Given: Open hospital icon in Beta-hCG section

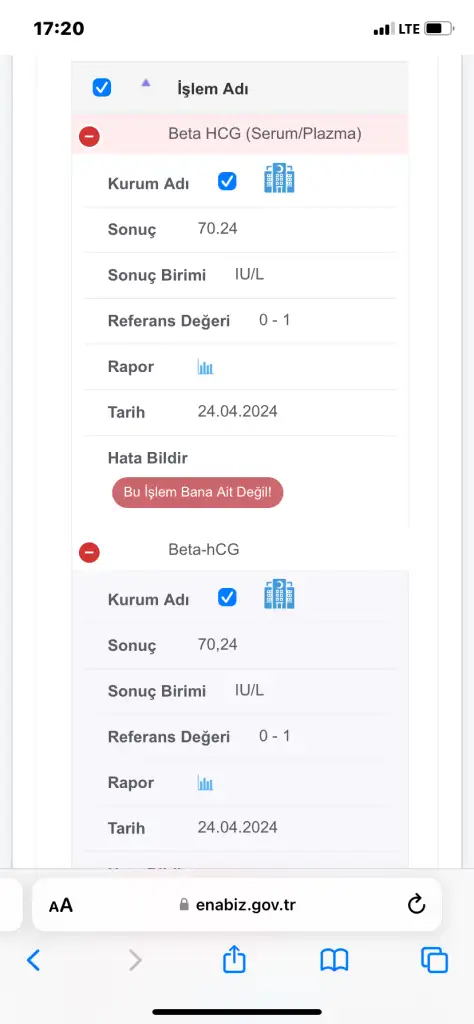Looking at the screenshot, I should click(x=279, y=594).
